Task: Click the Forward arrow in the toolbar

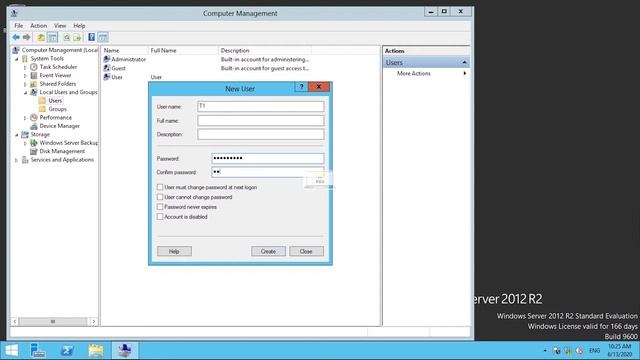Action: (x=27, y=38)
